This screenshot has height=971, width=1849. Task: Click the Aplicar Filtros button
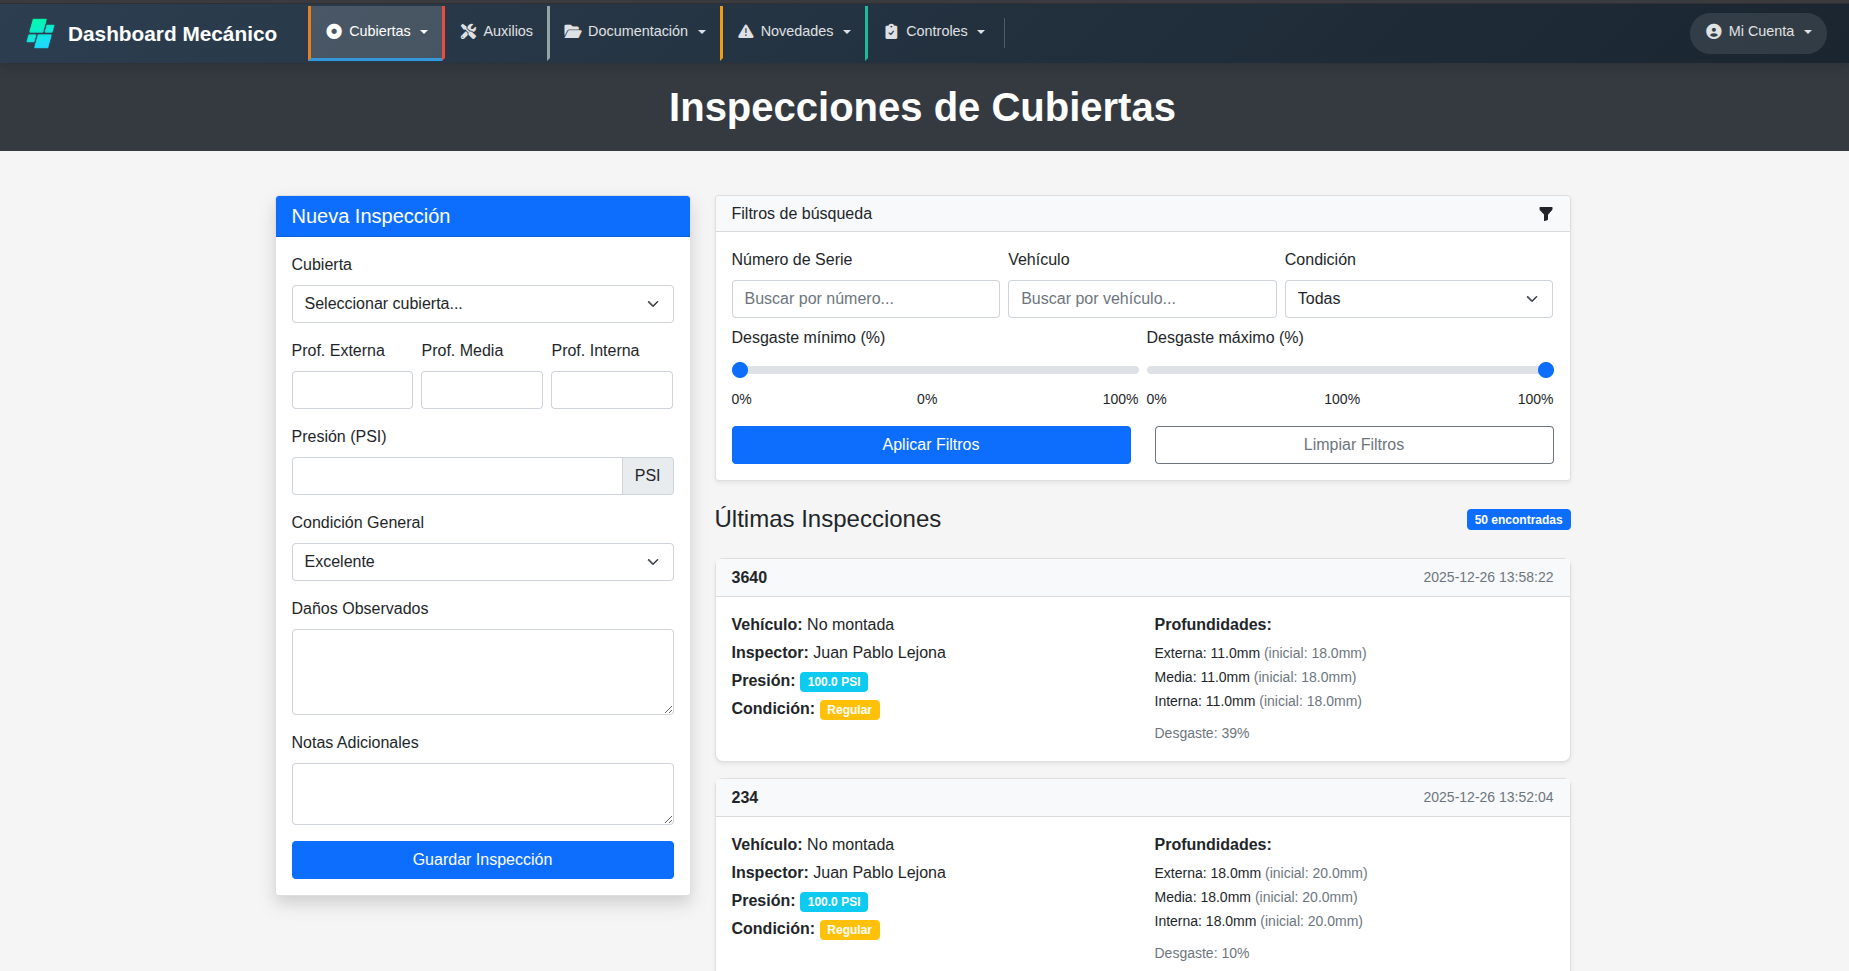pyautogui.click(x=930, y=444)
